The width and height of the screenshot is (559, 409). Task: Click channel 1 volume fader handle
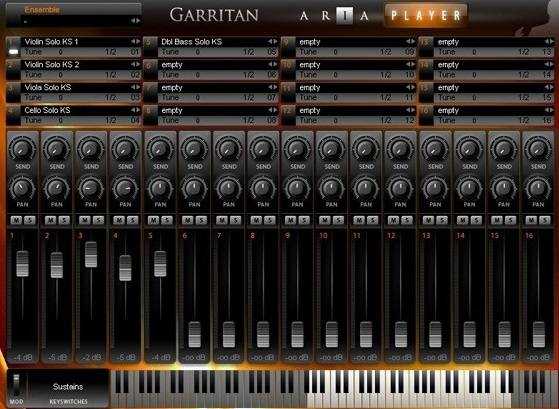[22, 264]
